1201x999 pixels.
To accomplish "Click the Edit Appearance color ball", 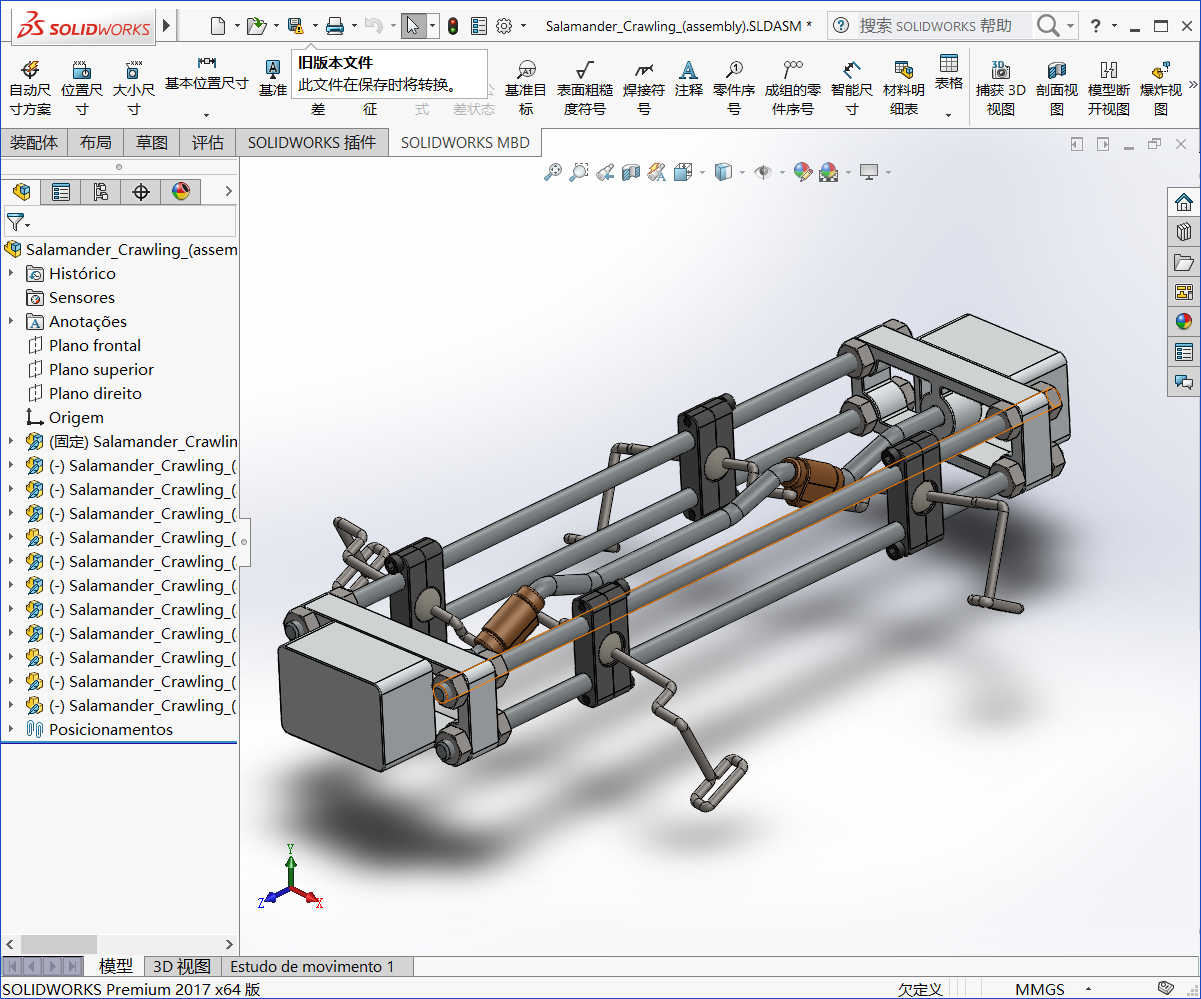I will pos(802,173).
